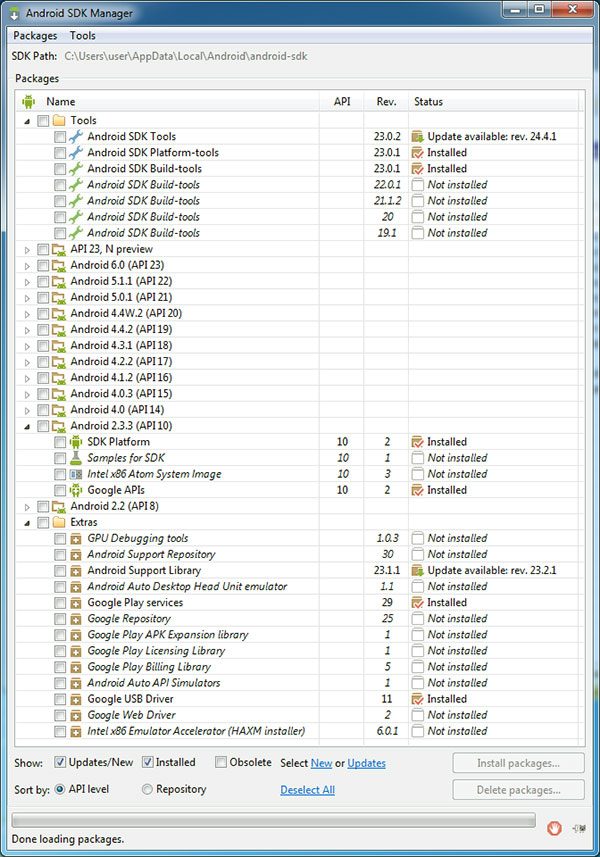
Task: Click the wrench icon of Android SDK Platform-tools
Action: click(76, 152)
